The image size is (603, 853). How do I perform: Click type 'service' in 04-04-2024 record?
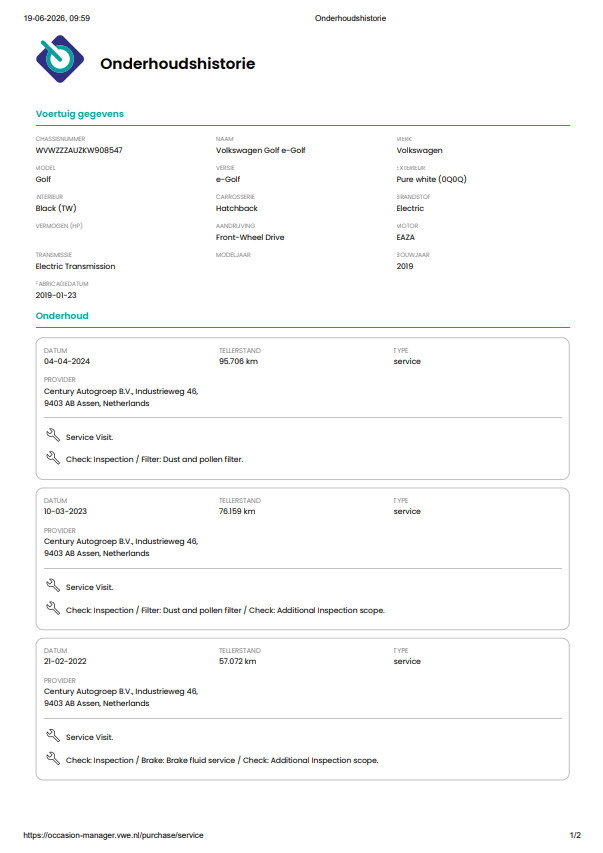407,361
